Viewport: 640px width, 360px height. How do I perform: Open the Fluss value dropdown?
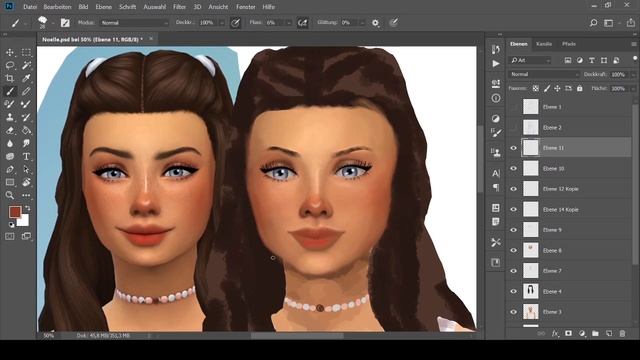click(289, 23)
